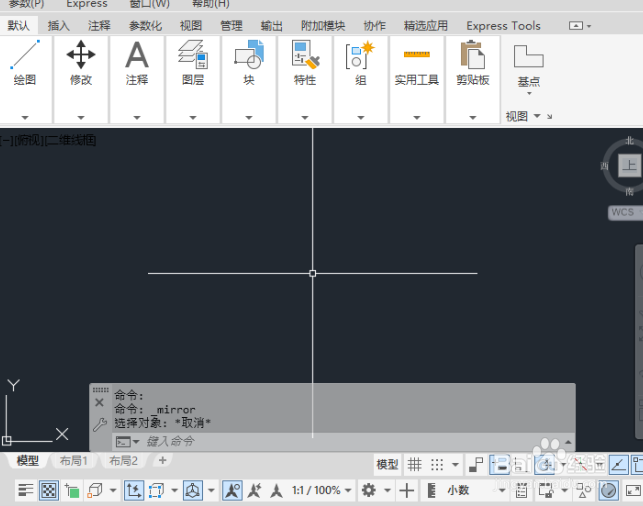Image resolution: width=643 pixels, height=506 pixels.
Task: Open snap settings dropdown arrow beside snap icon
Action: click(455, 465)
